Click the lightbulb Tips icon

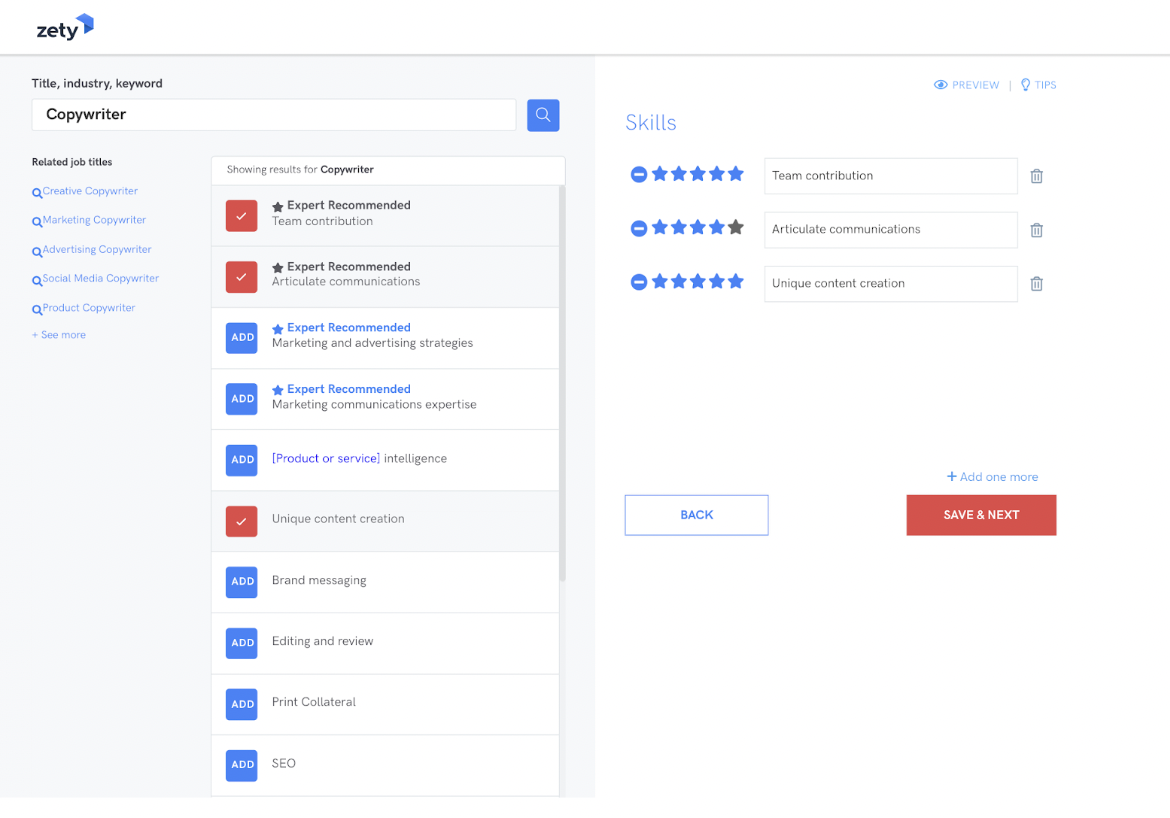[x=1025, y=85]
